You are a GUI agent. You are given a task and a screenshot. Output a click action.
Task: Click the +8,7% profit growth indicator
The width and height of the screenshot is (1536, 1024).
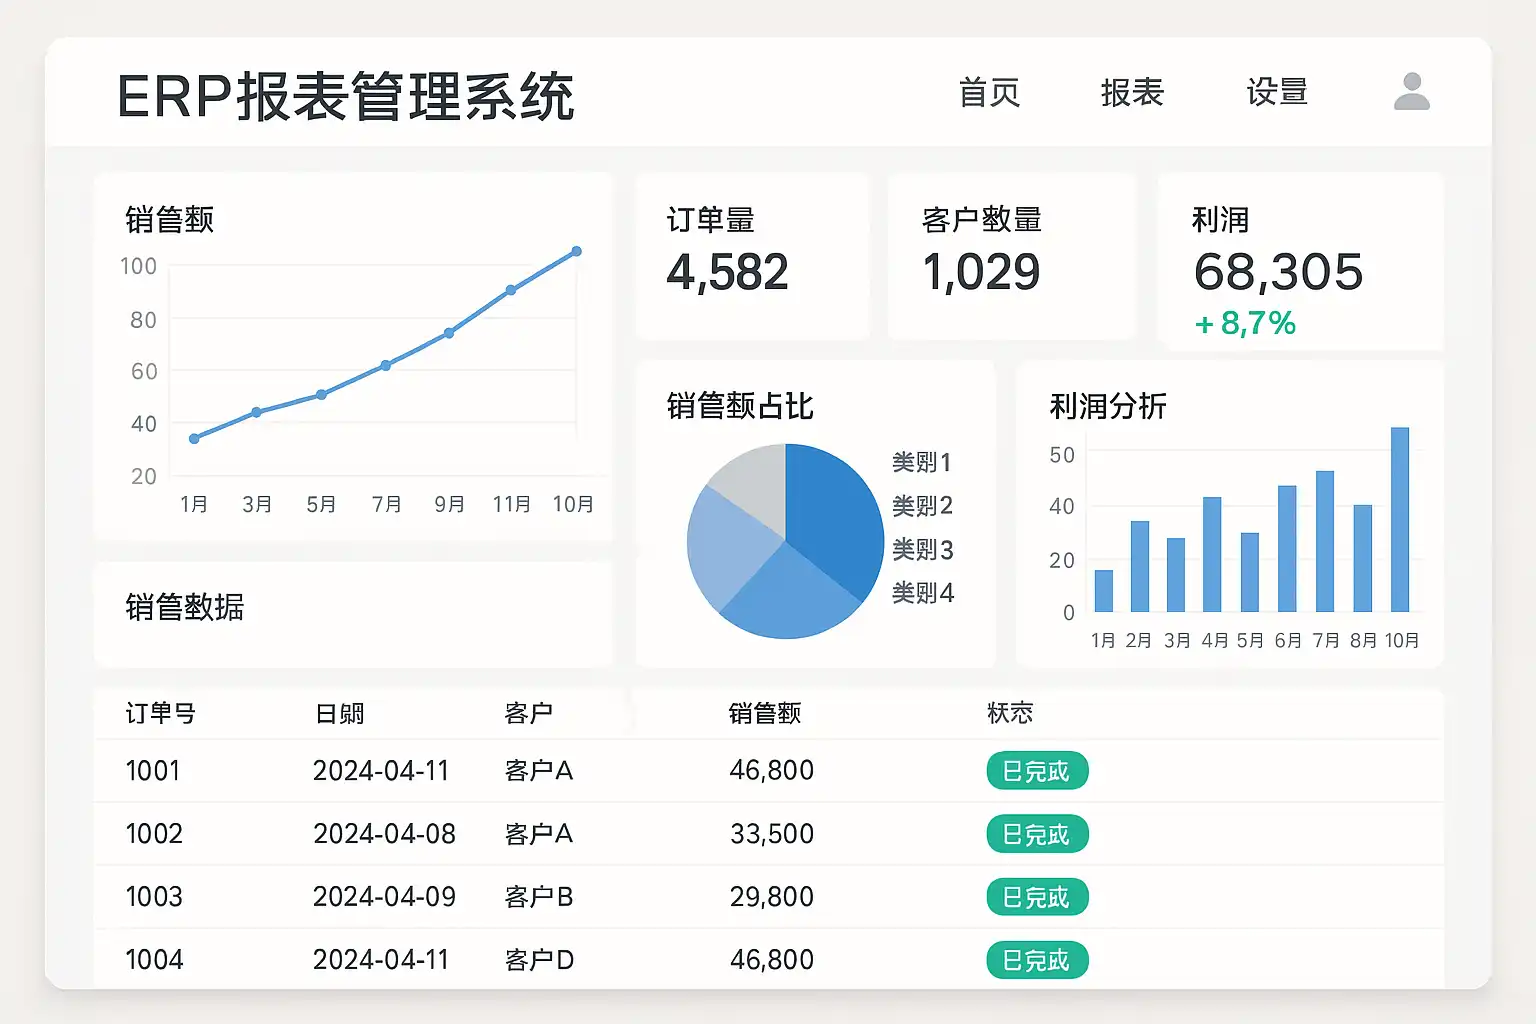click(1245, 323)
